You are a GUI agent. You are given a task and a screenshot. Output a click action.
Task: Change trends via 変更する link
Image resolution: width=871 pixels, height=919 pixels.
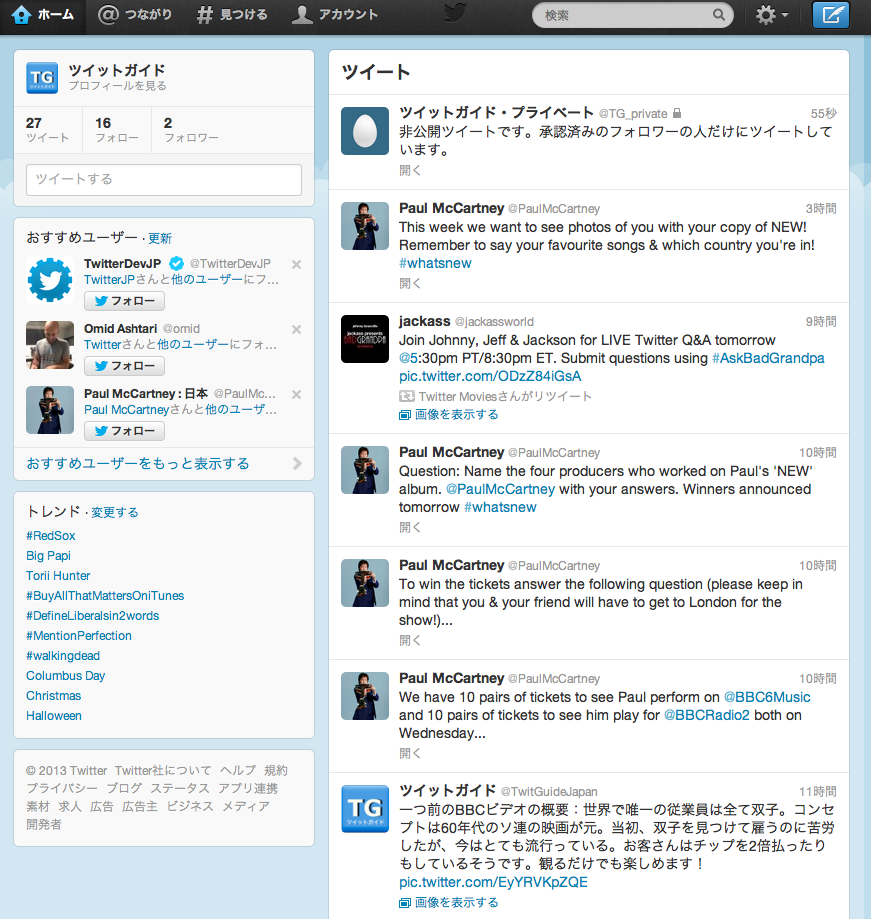(x=115, y=512)
